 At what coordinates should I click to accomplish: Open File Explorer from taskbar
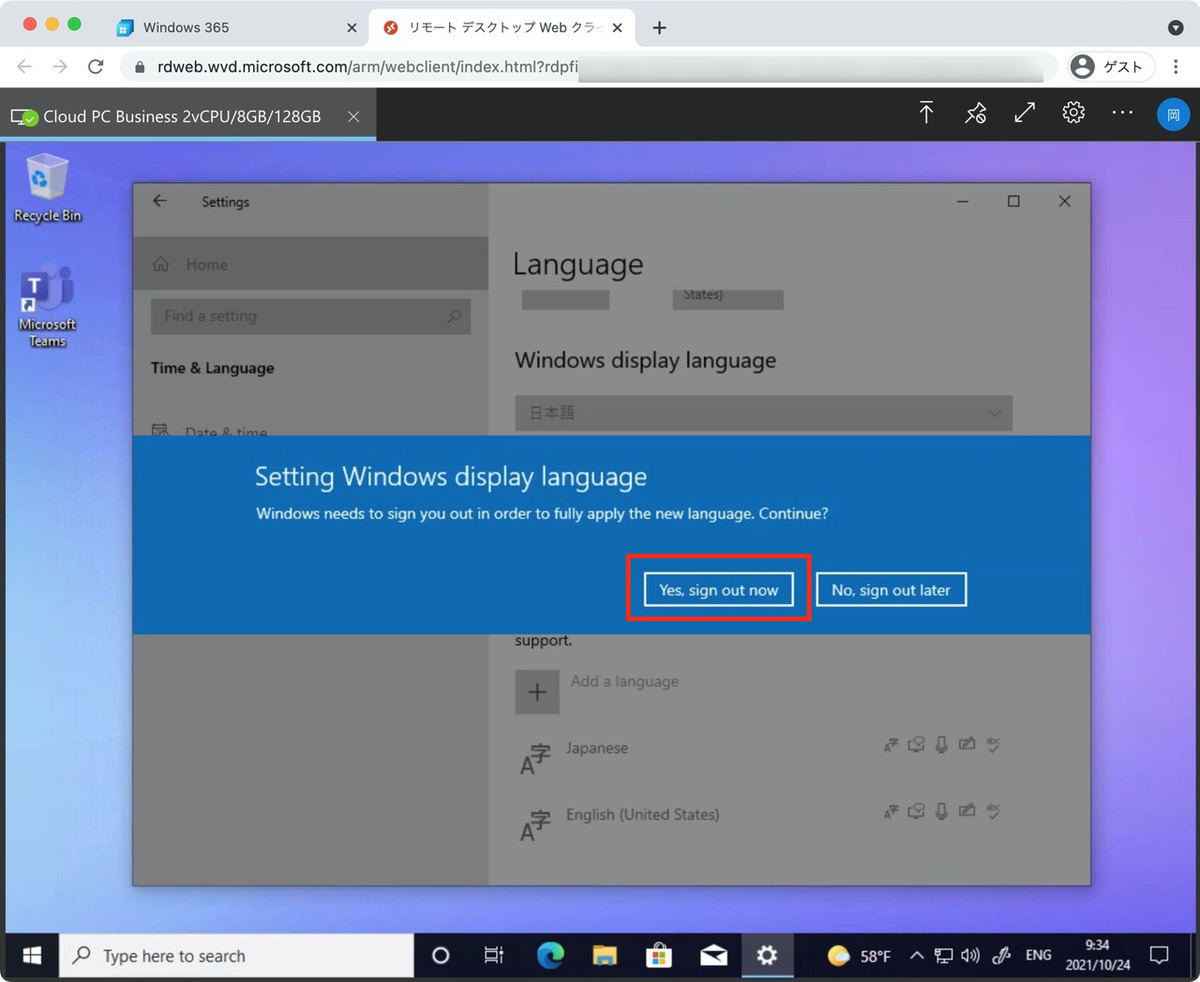click(x=604, y=956)
